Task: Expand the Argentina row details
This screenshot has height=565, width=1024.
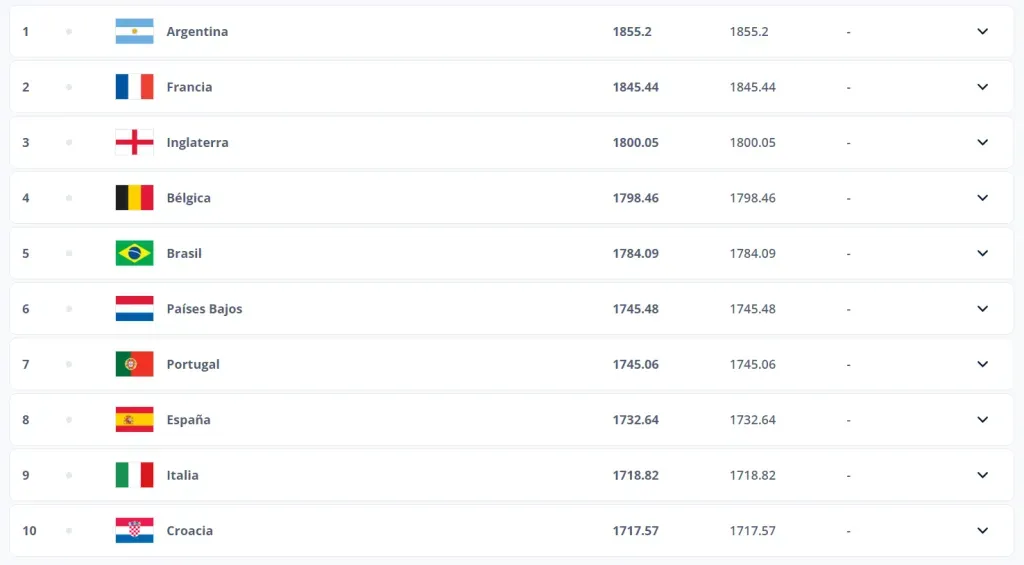Action: coord(982,31)
